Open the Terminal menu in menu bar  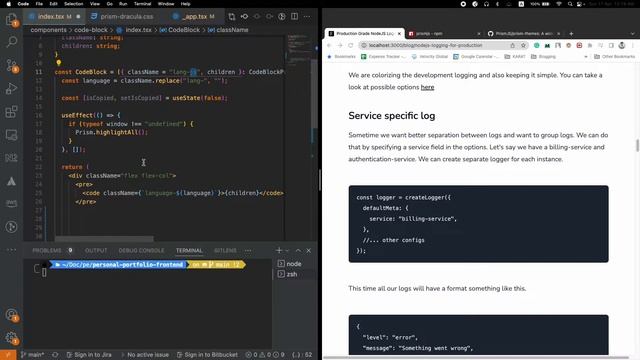pyautogui.click(x=142, y=4)
